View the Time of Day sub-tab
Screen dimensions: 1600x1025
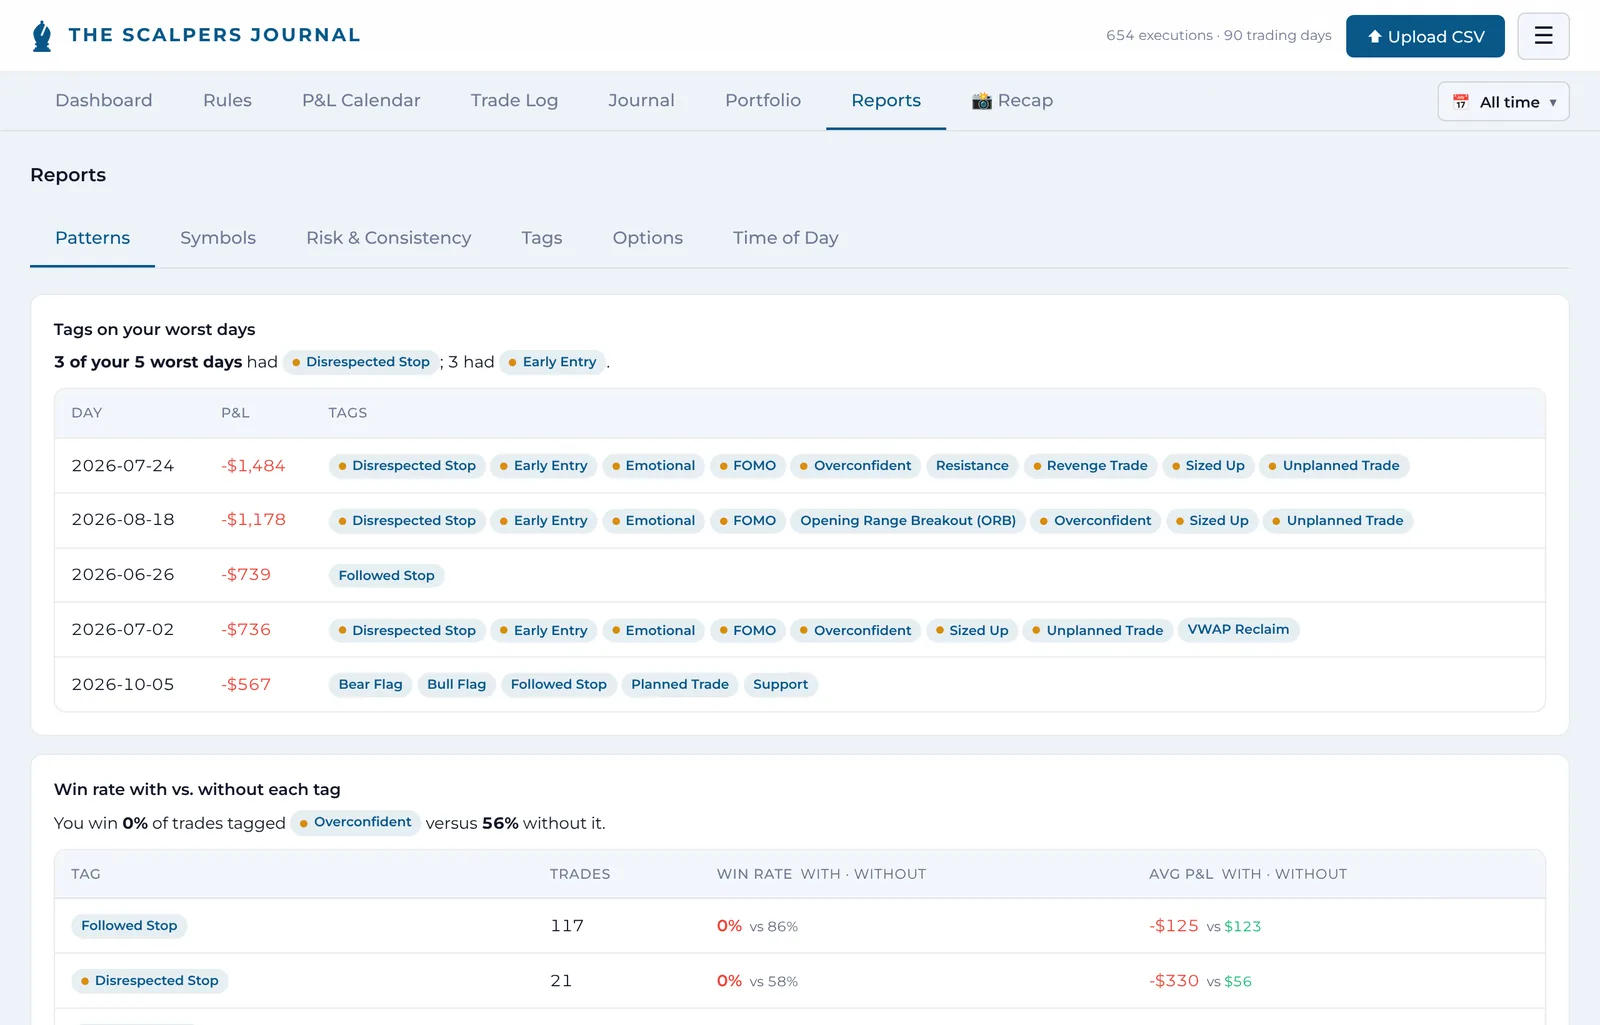(x=786, y=238)
